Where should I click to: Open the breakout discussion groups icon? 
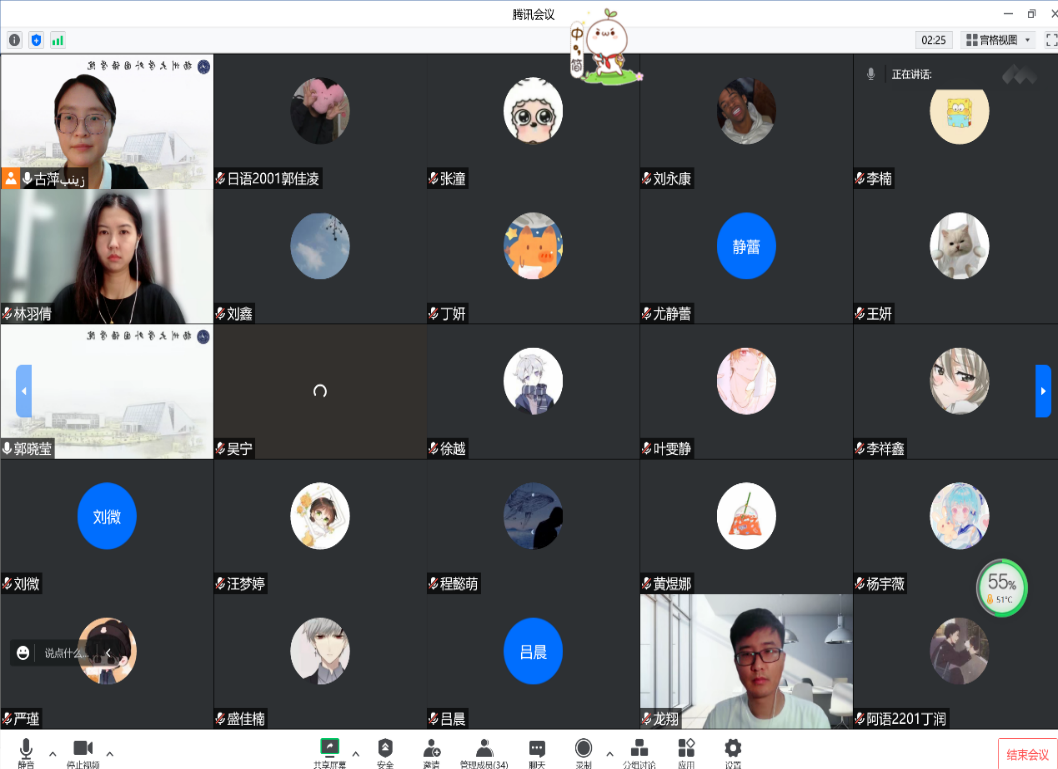[x=639, y=750]
